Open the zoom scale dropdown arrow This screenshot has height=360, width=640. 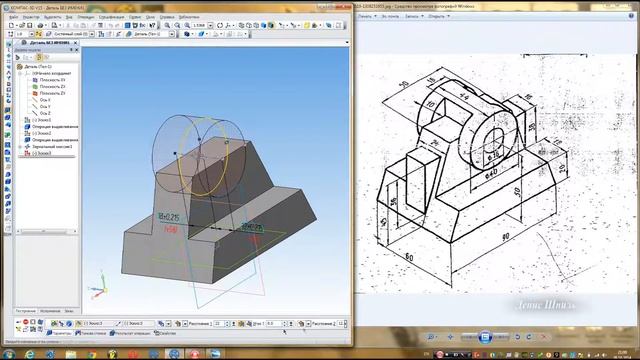point(210,25)
